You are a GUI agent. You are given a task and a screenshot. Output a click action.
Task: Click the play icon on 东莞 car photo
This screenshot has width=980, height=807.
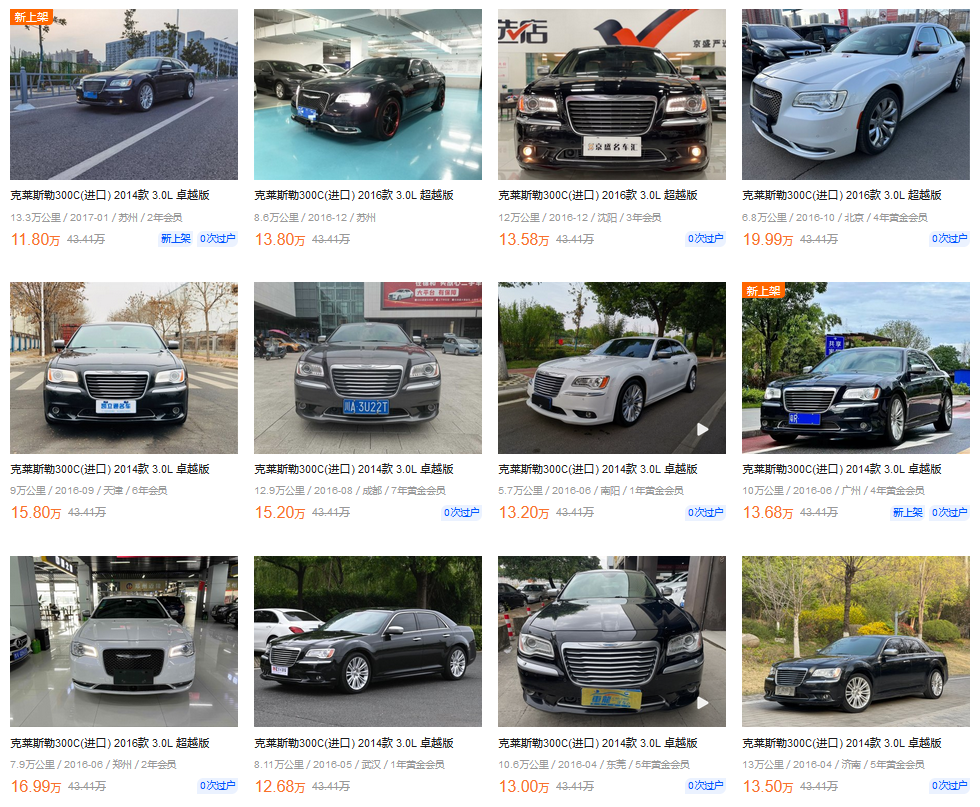pyautogui.click(x=702, y=703)
